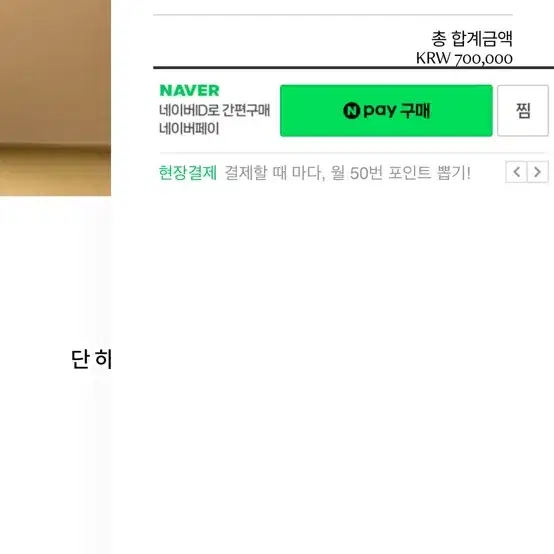
Task: Click the 구매 text on green button
Action: 415,111
